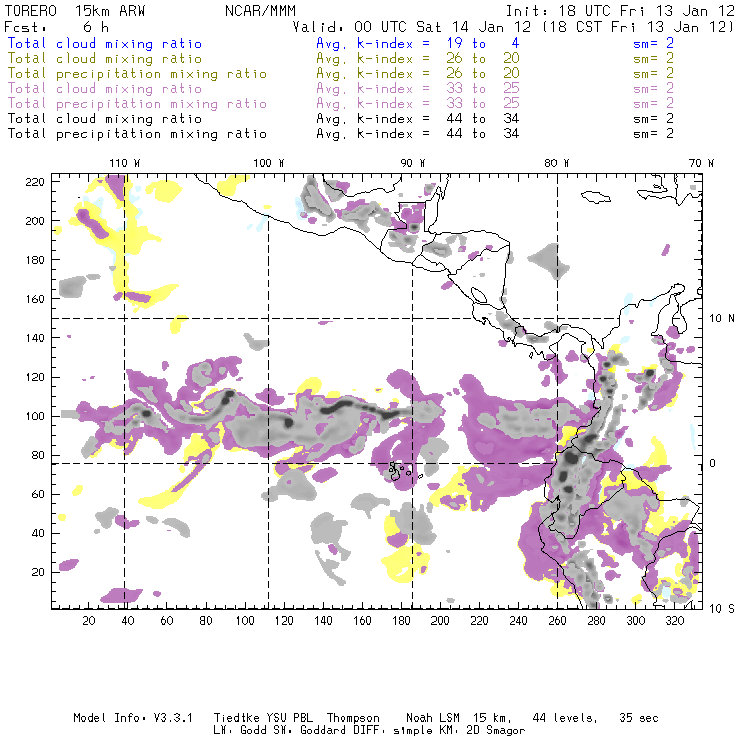Click the "160" label on the vertical axis
Image resolution: width=740 pixels, height=740 pixels.
pos(35,299)
